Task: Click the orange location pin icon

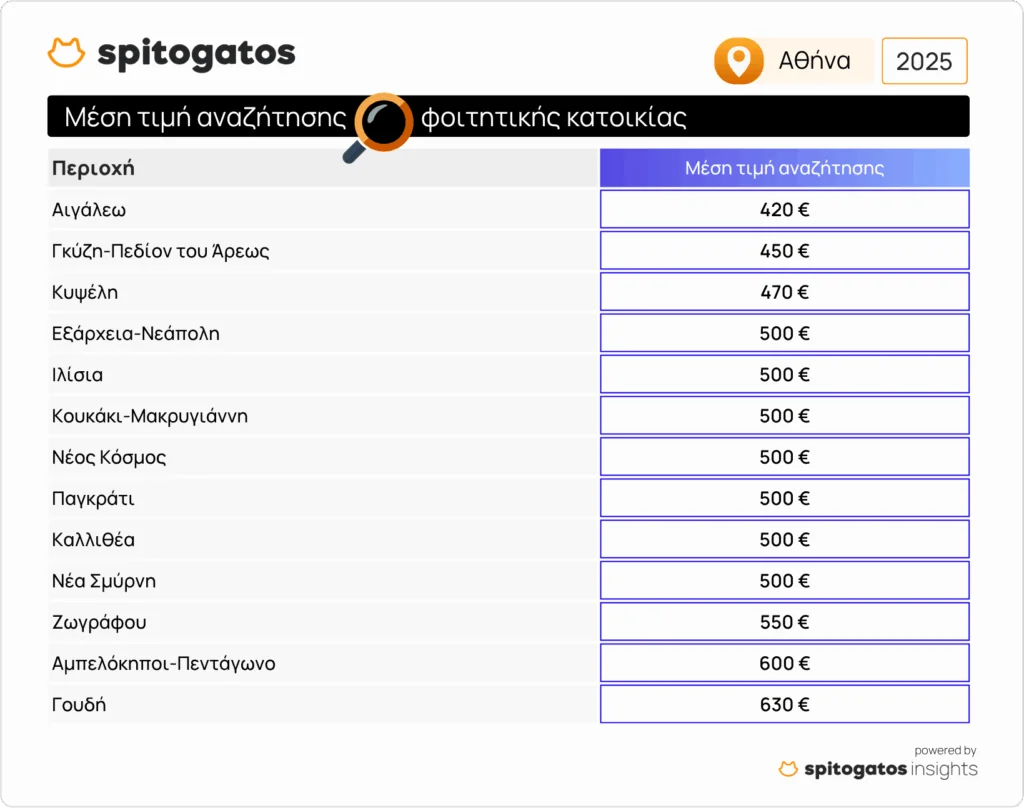Action: coord(739,62)
